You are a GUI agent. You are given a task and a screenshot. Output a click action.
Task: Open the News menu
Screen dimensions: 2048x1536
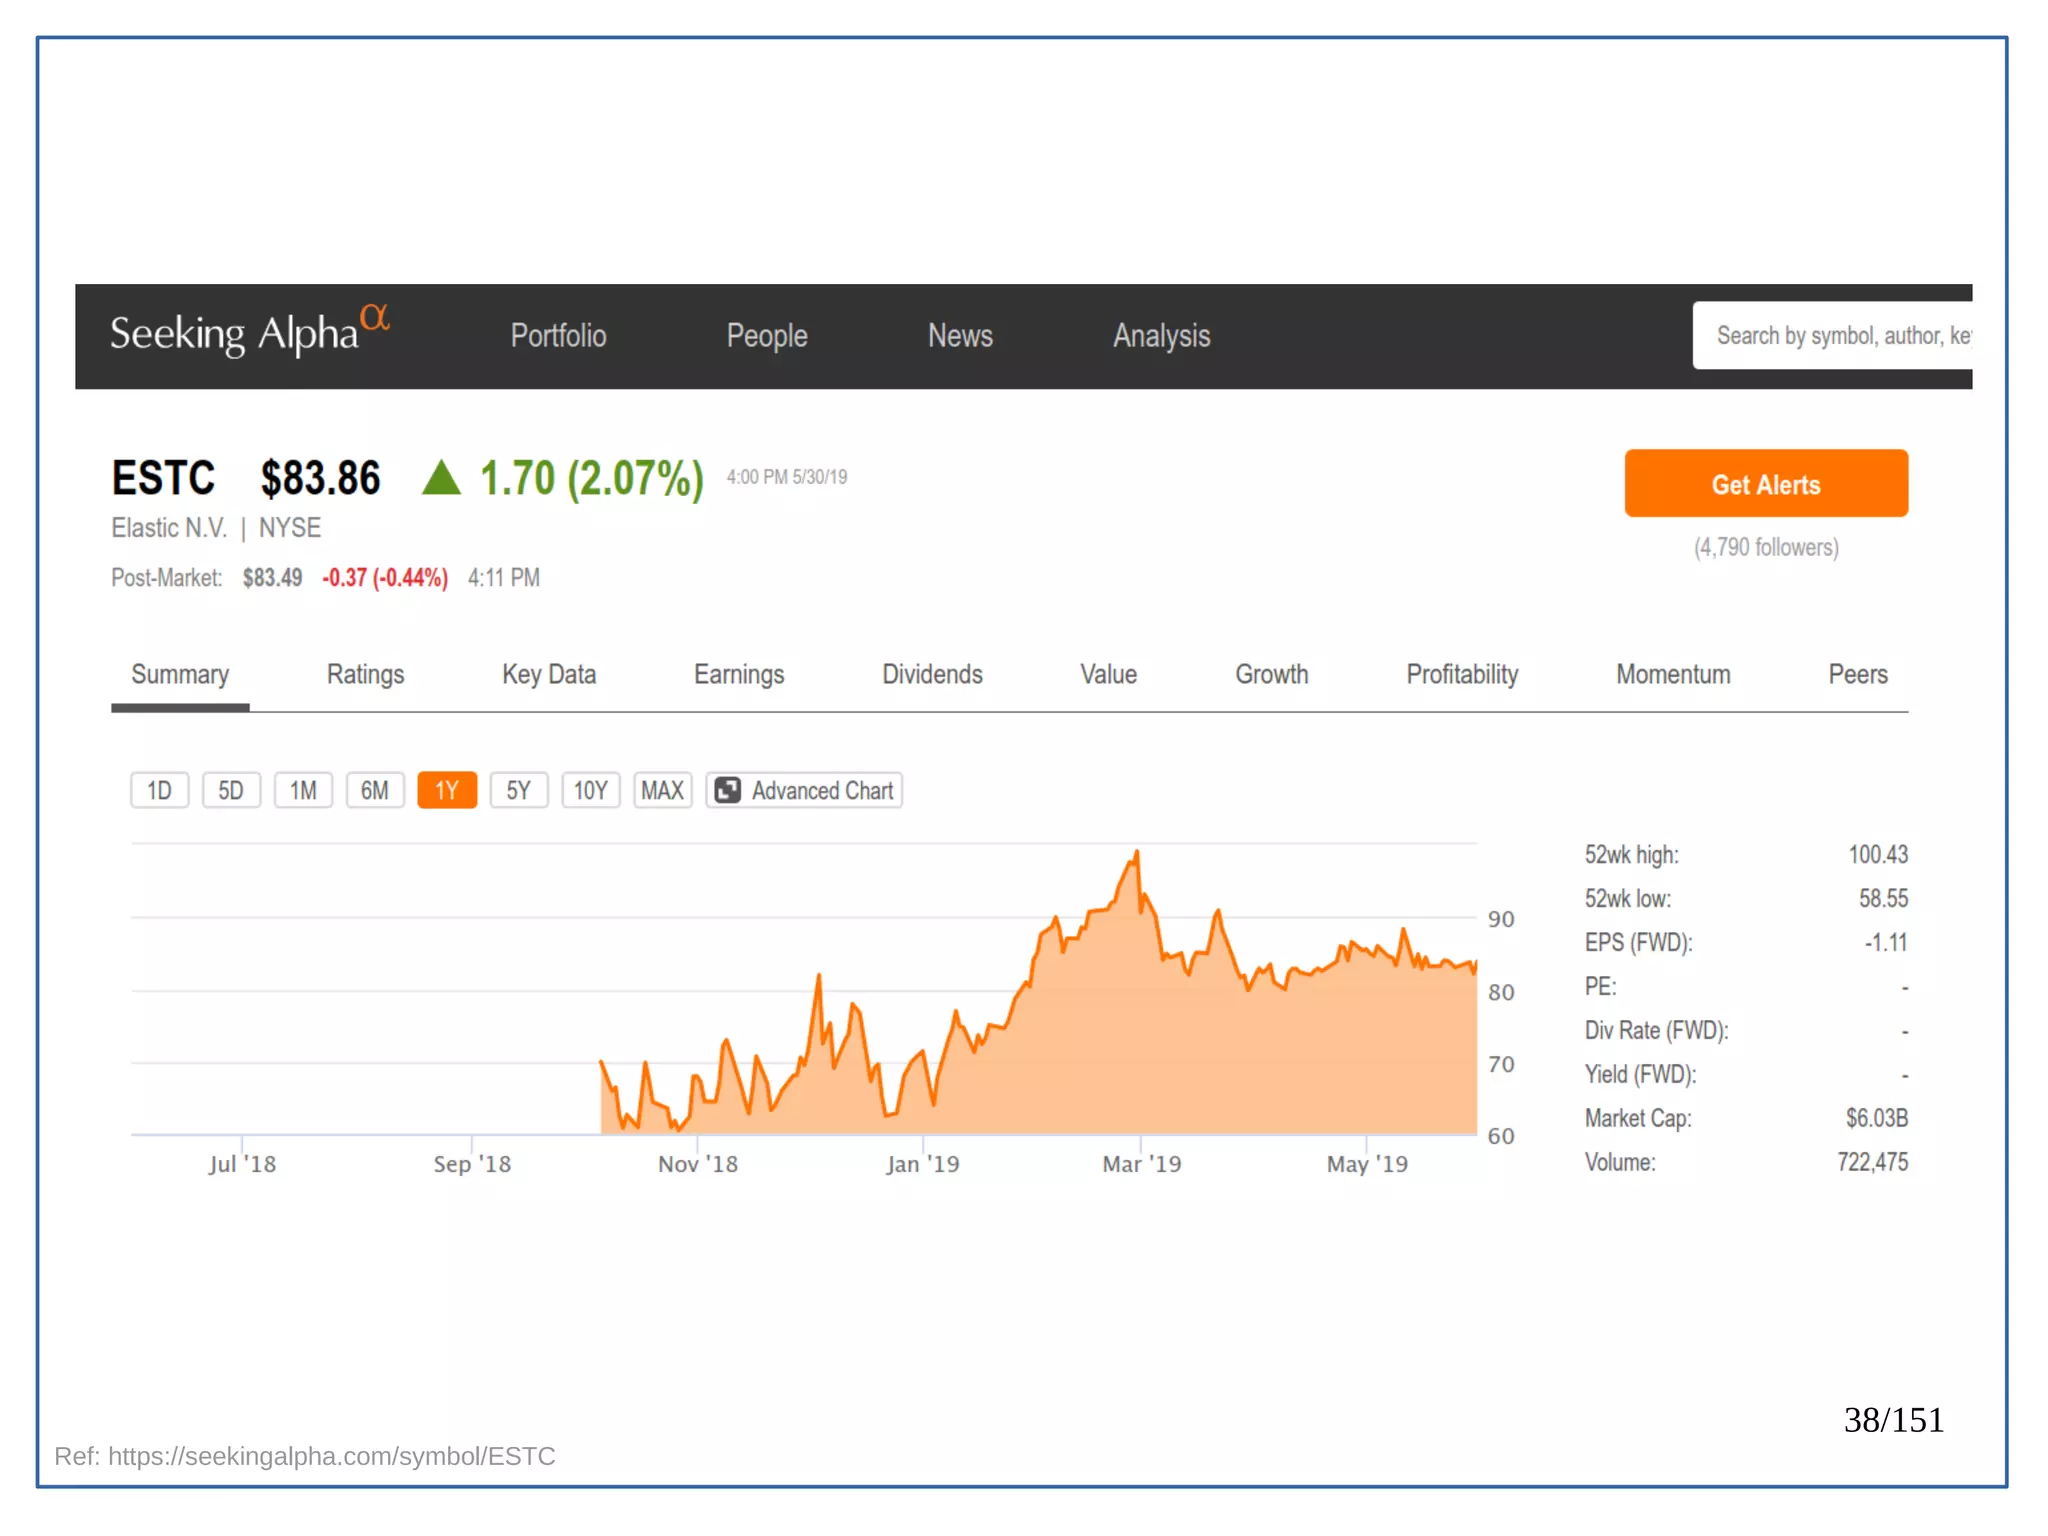[960, 336]
